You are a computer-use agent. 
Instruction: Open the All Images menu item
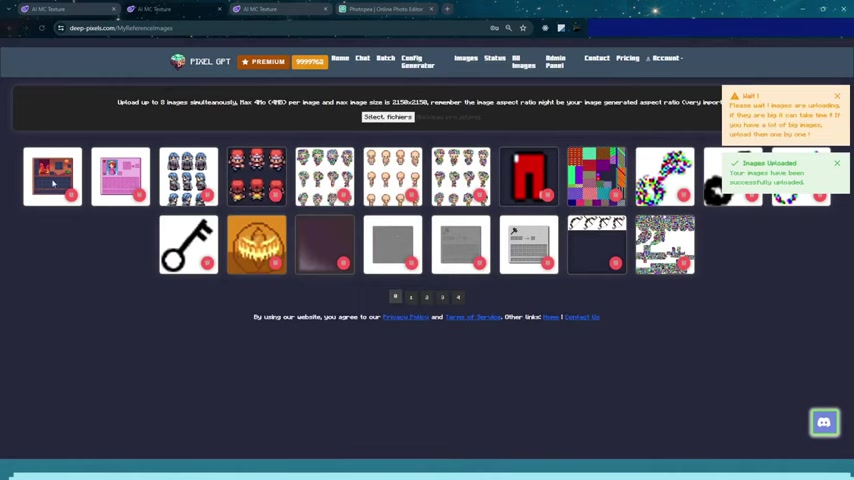[x=523, y=62]
